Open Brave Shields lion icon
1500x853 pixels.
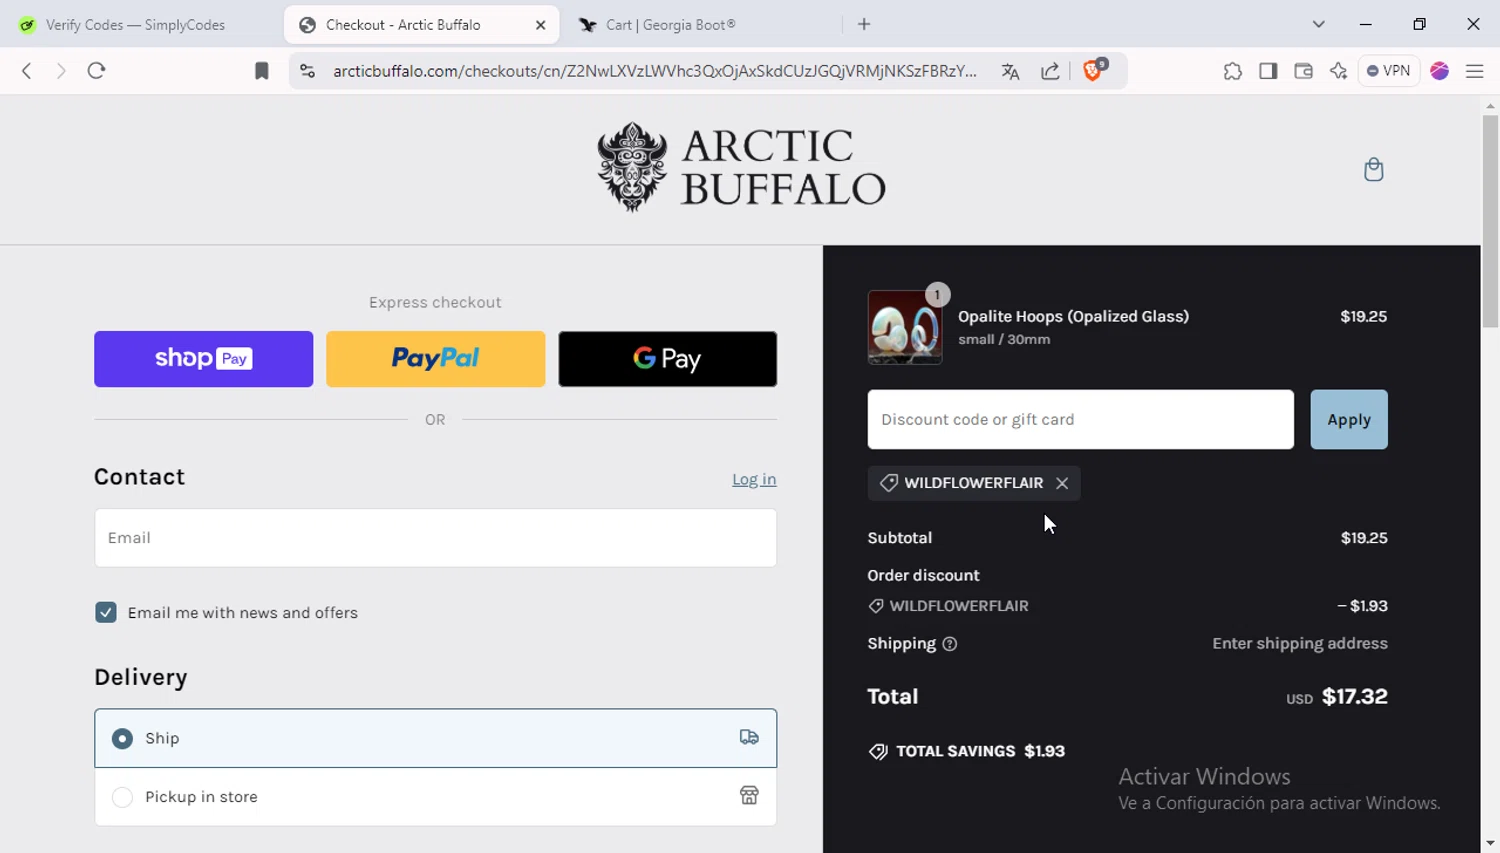tap(1093, 70)
